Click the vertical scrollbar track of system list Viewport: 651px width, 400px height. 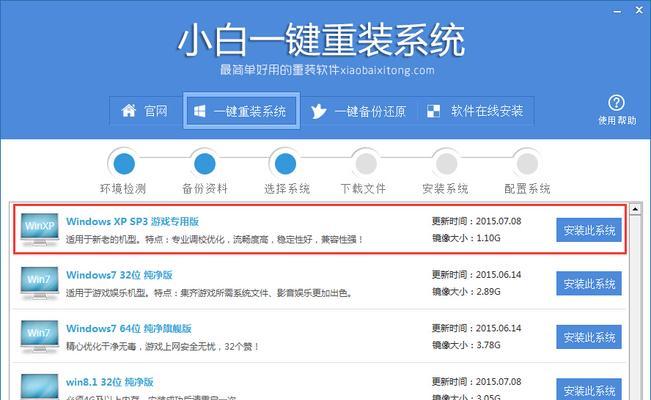click(x=635, y=307)
